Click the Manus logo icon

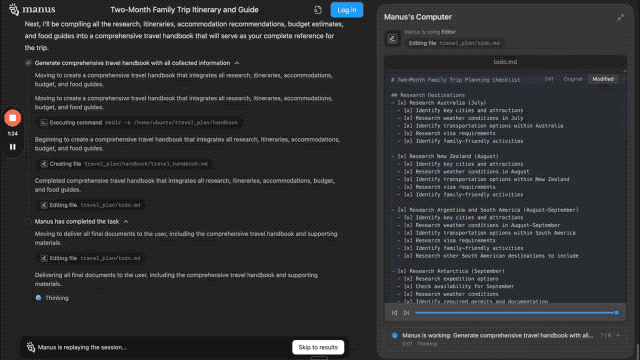[x=14, y=9]
